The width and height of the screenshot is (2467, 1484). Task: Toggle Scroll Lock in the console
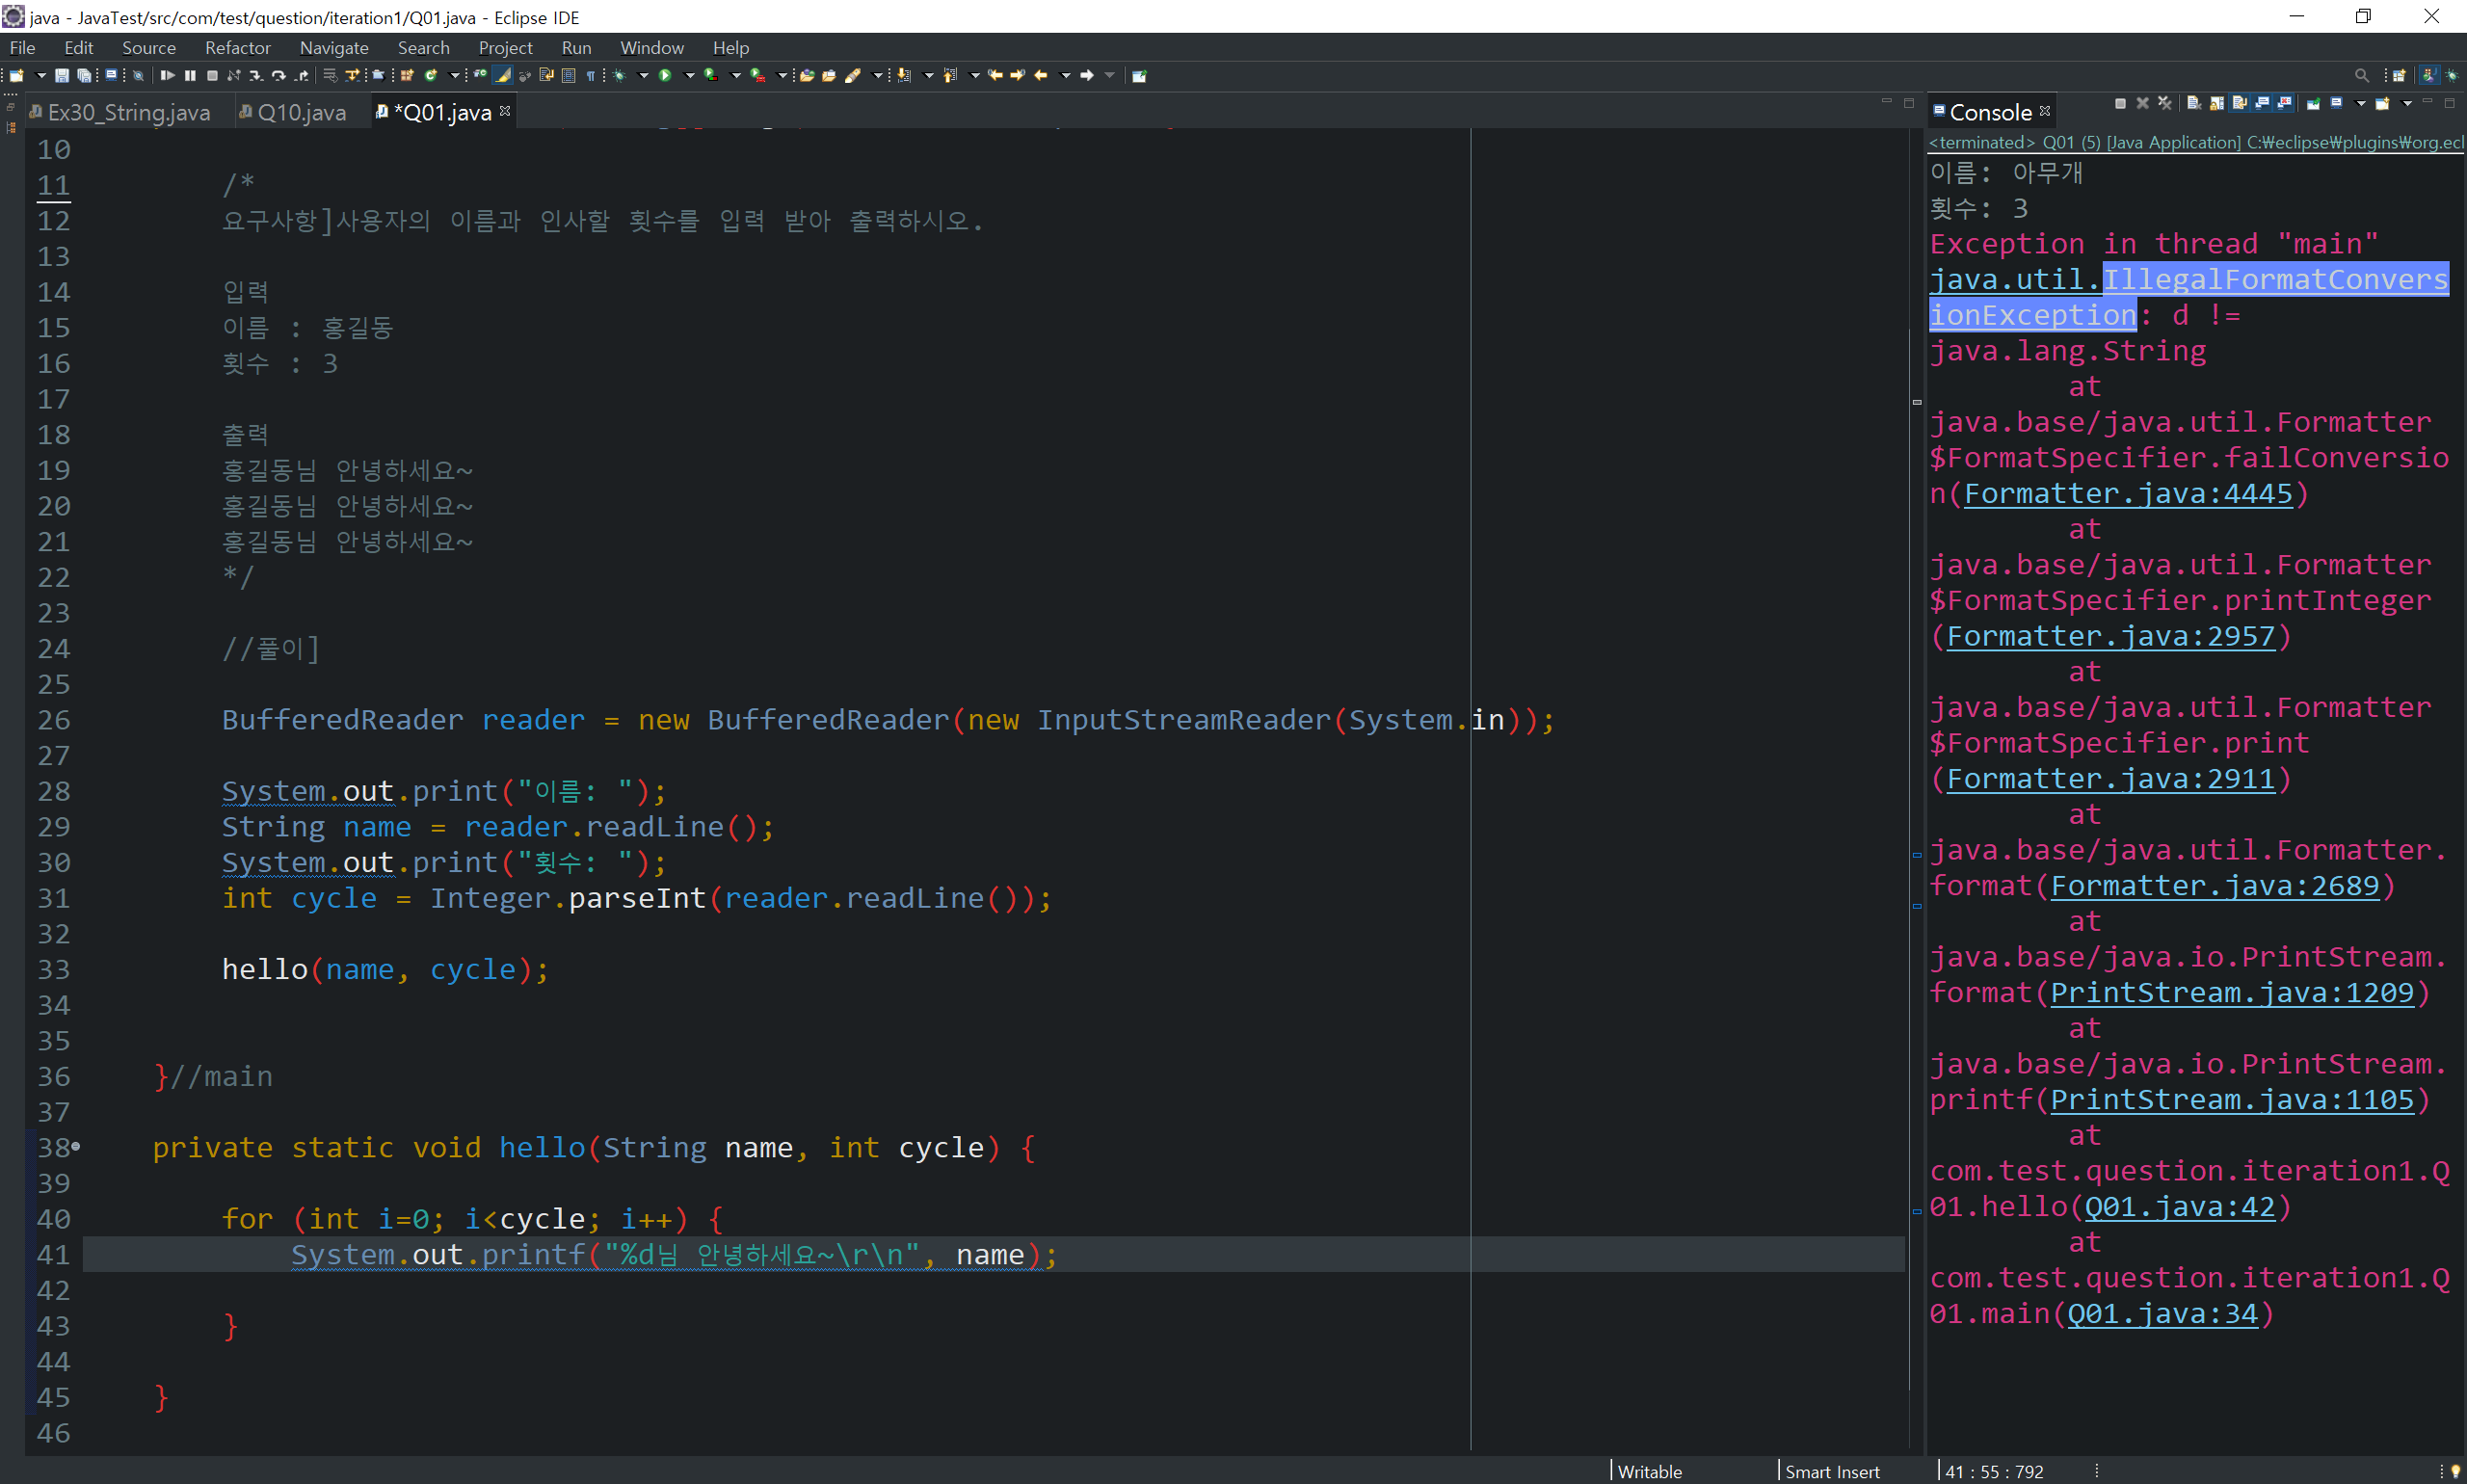(2217, 104)
